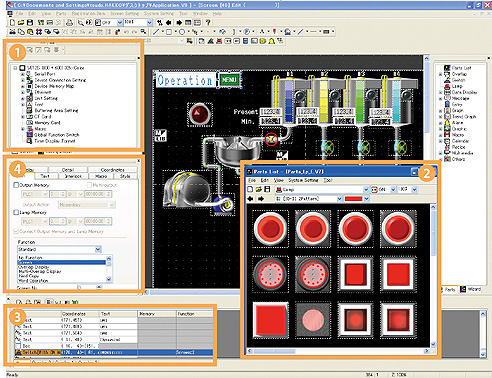Enable the Lamp Memory checkbox

coord(16,212)
